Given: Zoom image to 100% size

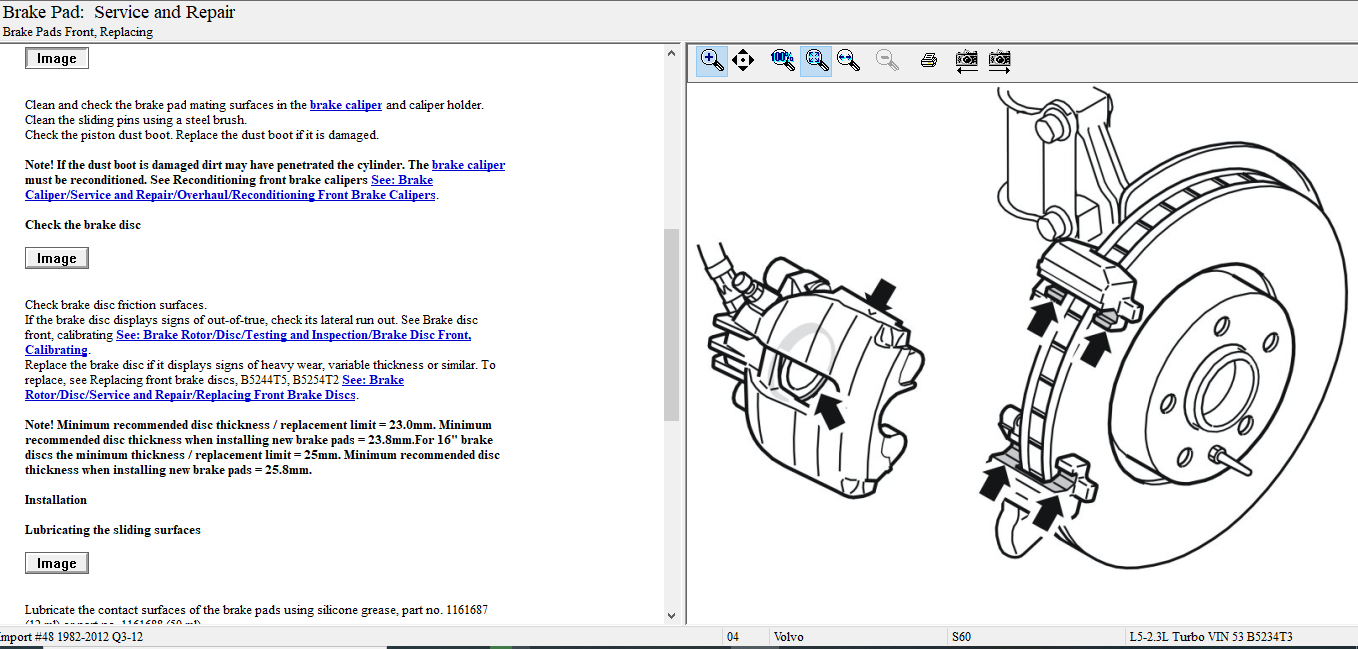Looking at the screenshot, I should [x=783, y=60].
